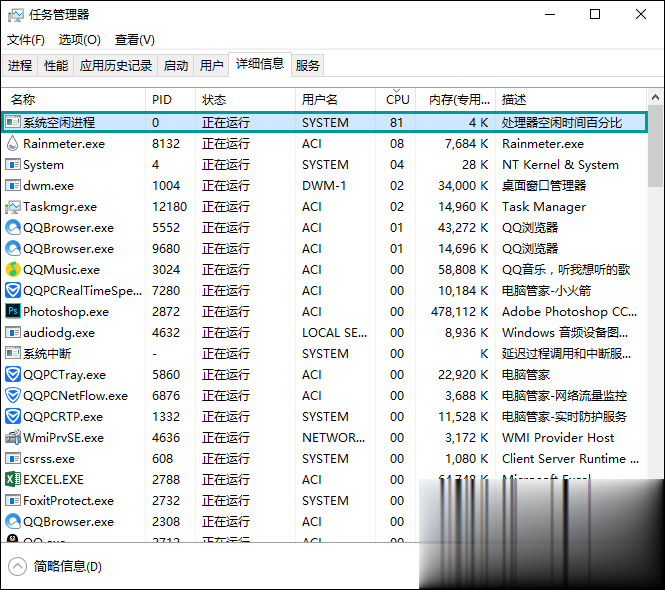Click memory value 478,112 K

460,312
